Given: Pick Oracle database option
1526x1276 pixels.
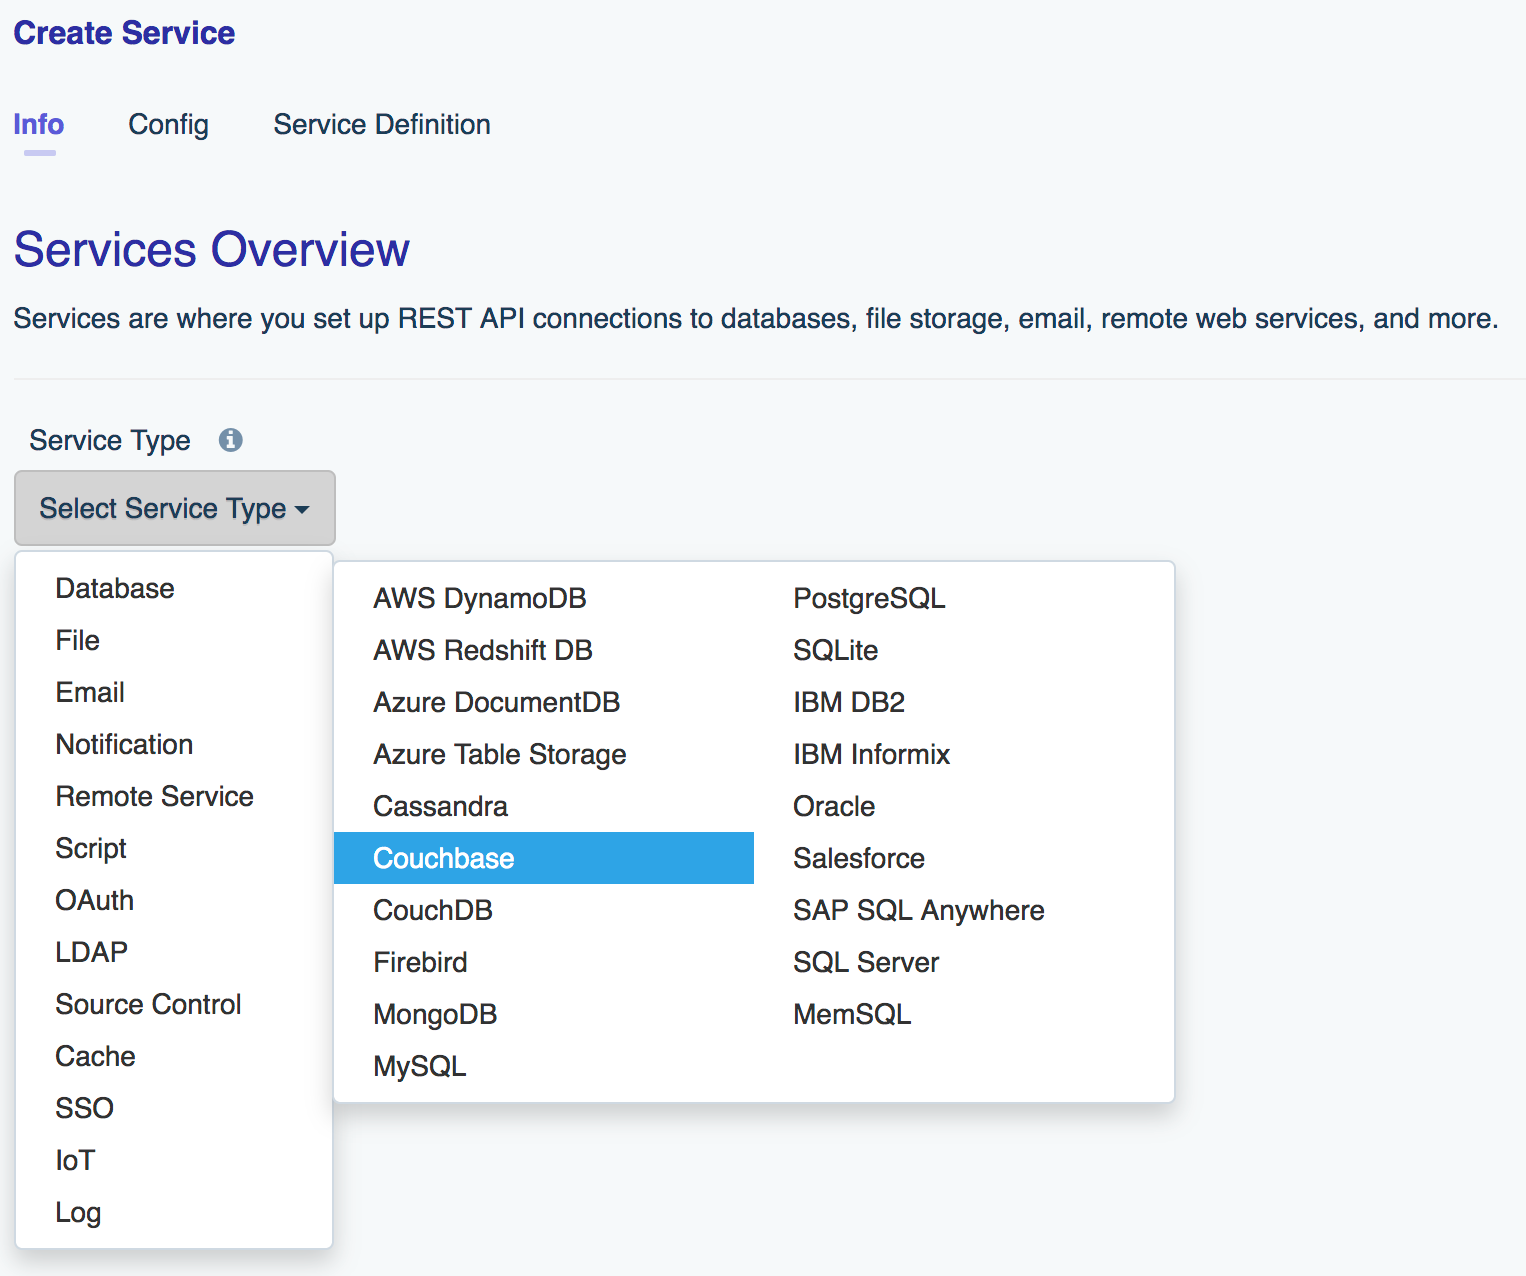Looking at the screenshot, I should pyautogui.click(x=964, y=806).
